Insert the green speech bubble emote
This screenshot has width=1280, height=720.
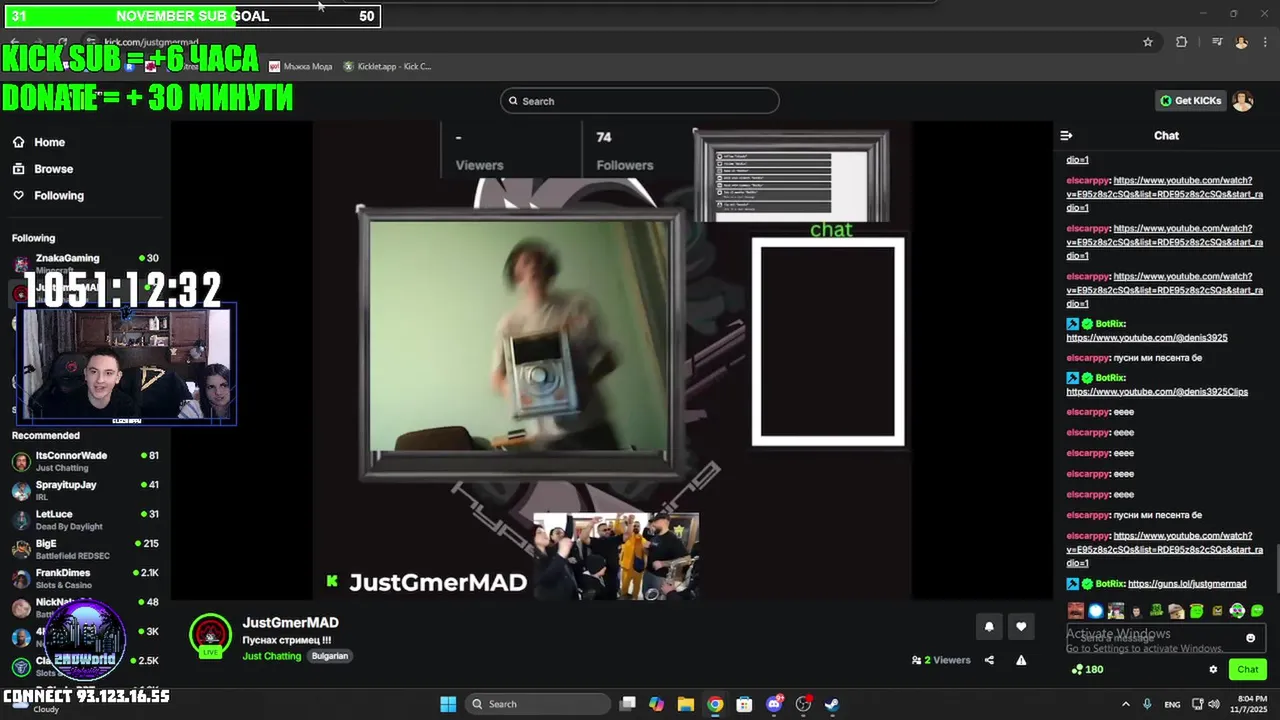click(1257, 611)
